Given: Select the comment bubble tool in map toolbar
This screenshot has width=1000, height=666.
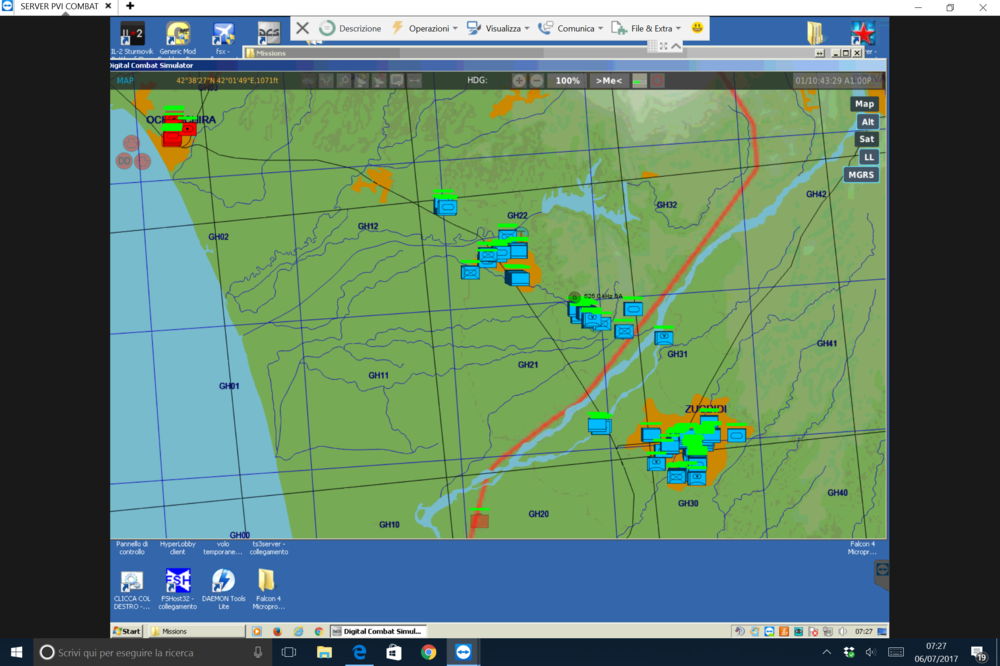Looking at the screenshot, I should (397, 80).
